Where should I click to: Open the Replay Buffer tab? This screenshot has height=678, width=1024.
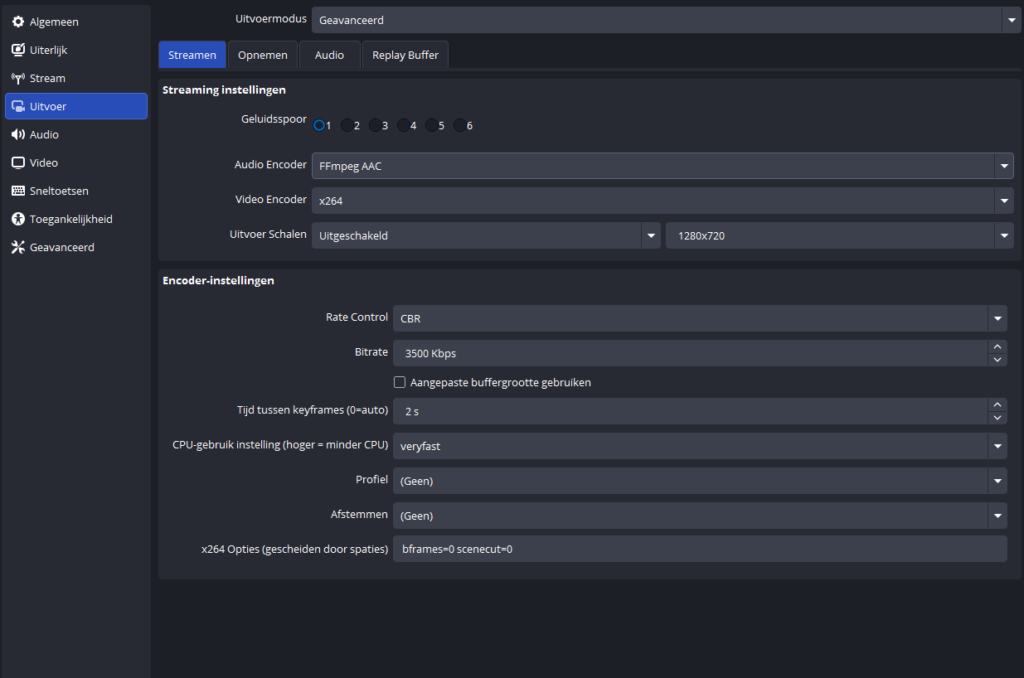pos(405,55)
